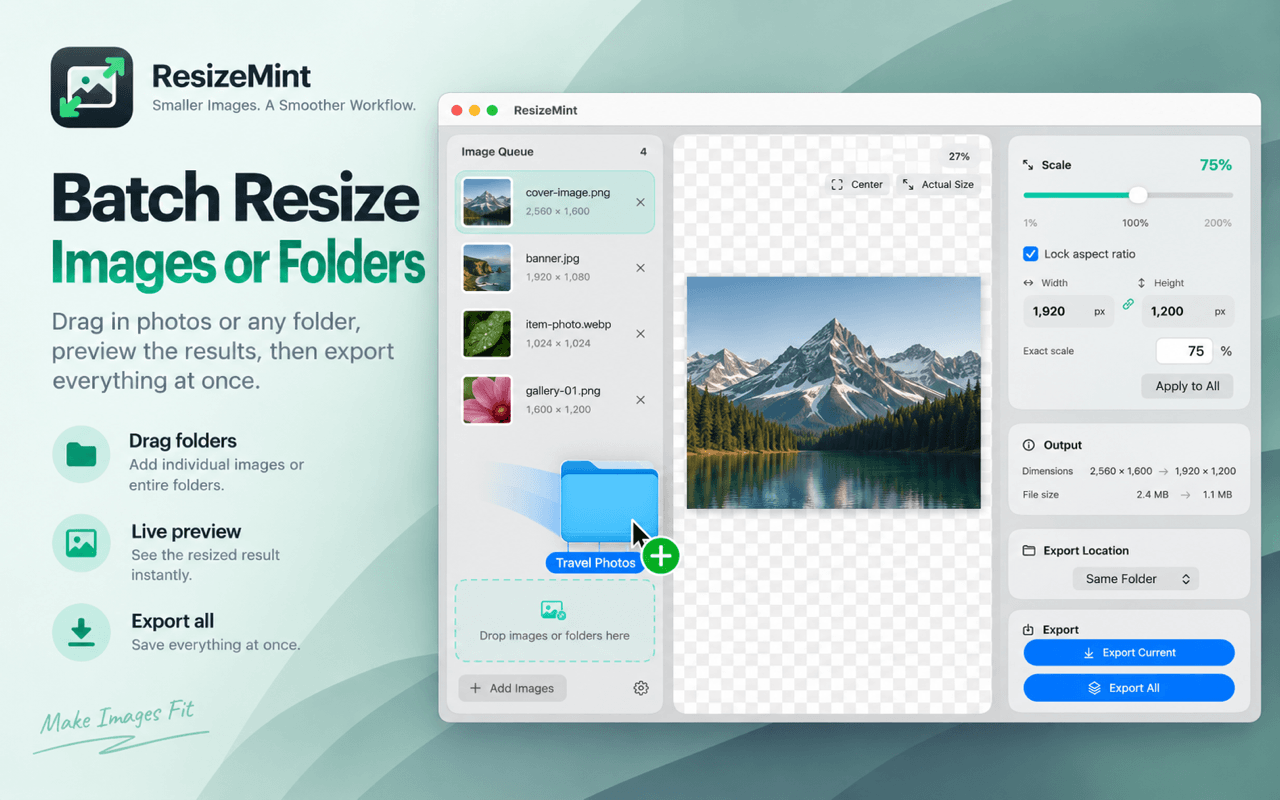The image size is (1280, 800).
Task: Click the 'Image Queue' heading
Action: (x=497, y=152)
